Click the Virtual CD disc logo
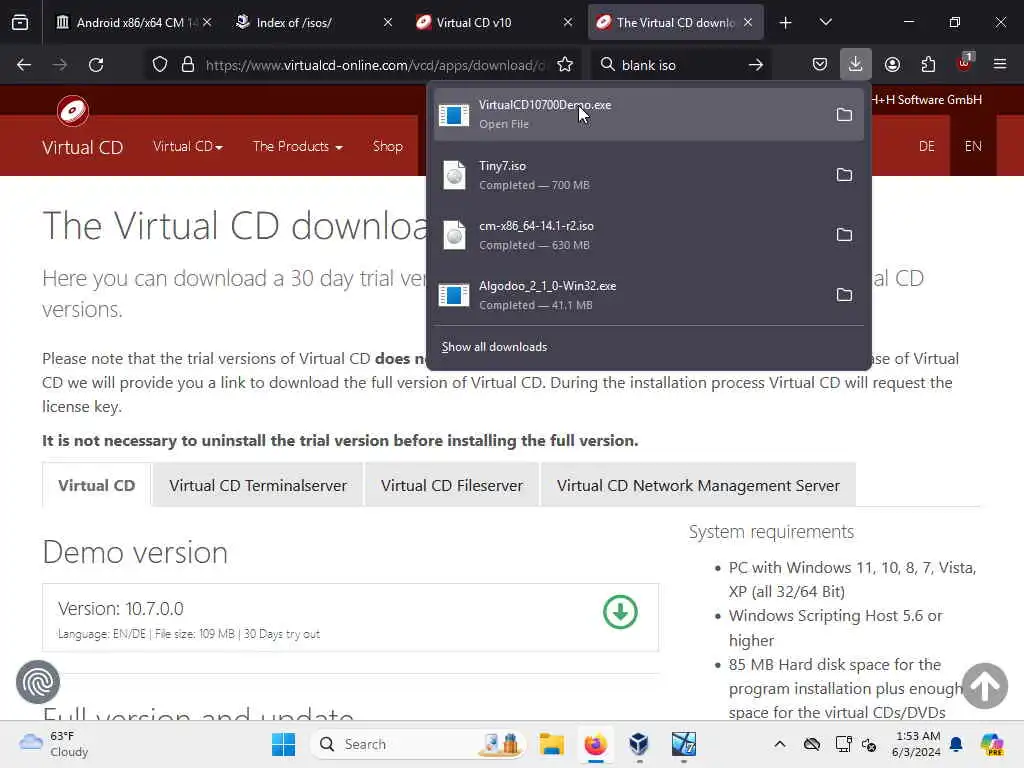 (x=72, y=111)
